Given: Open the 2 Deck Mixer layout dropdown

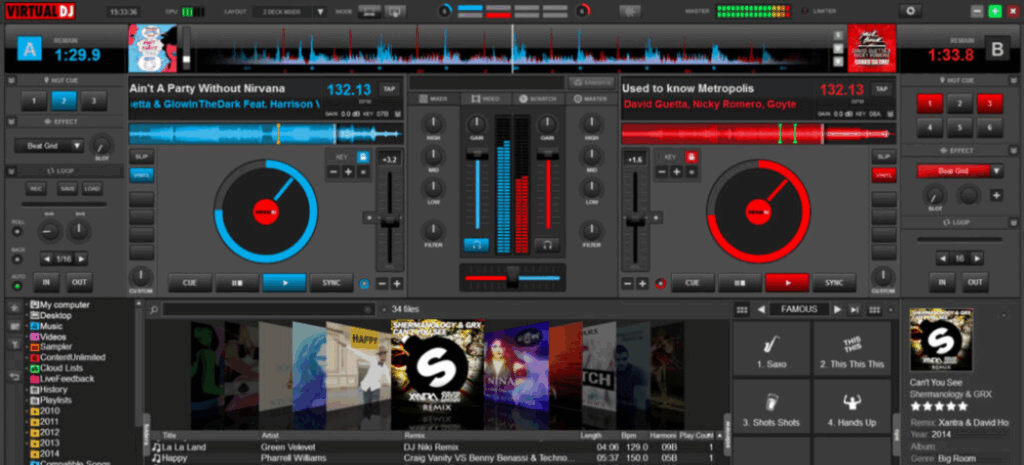Looking at the screenshot, I should [x=291, y=12].
